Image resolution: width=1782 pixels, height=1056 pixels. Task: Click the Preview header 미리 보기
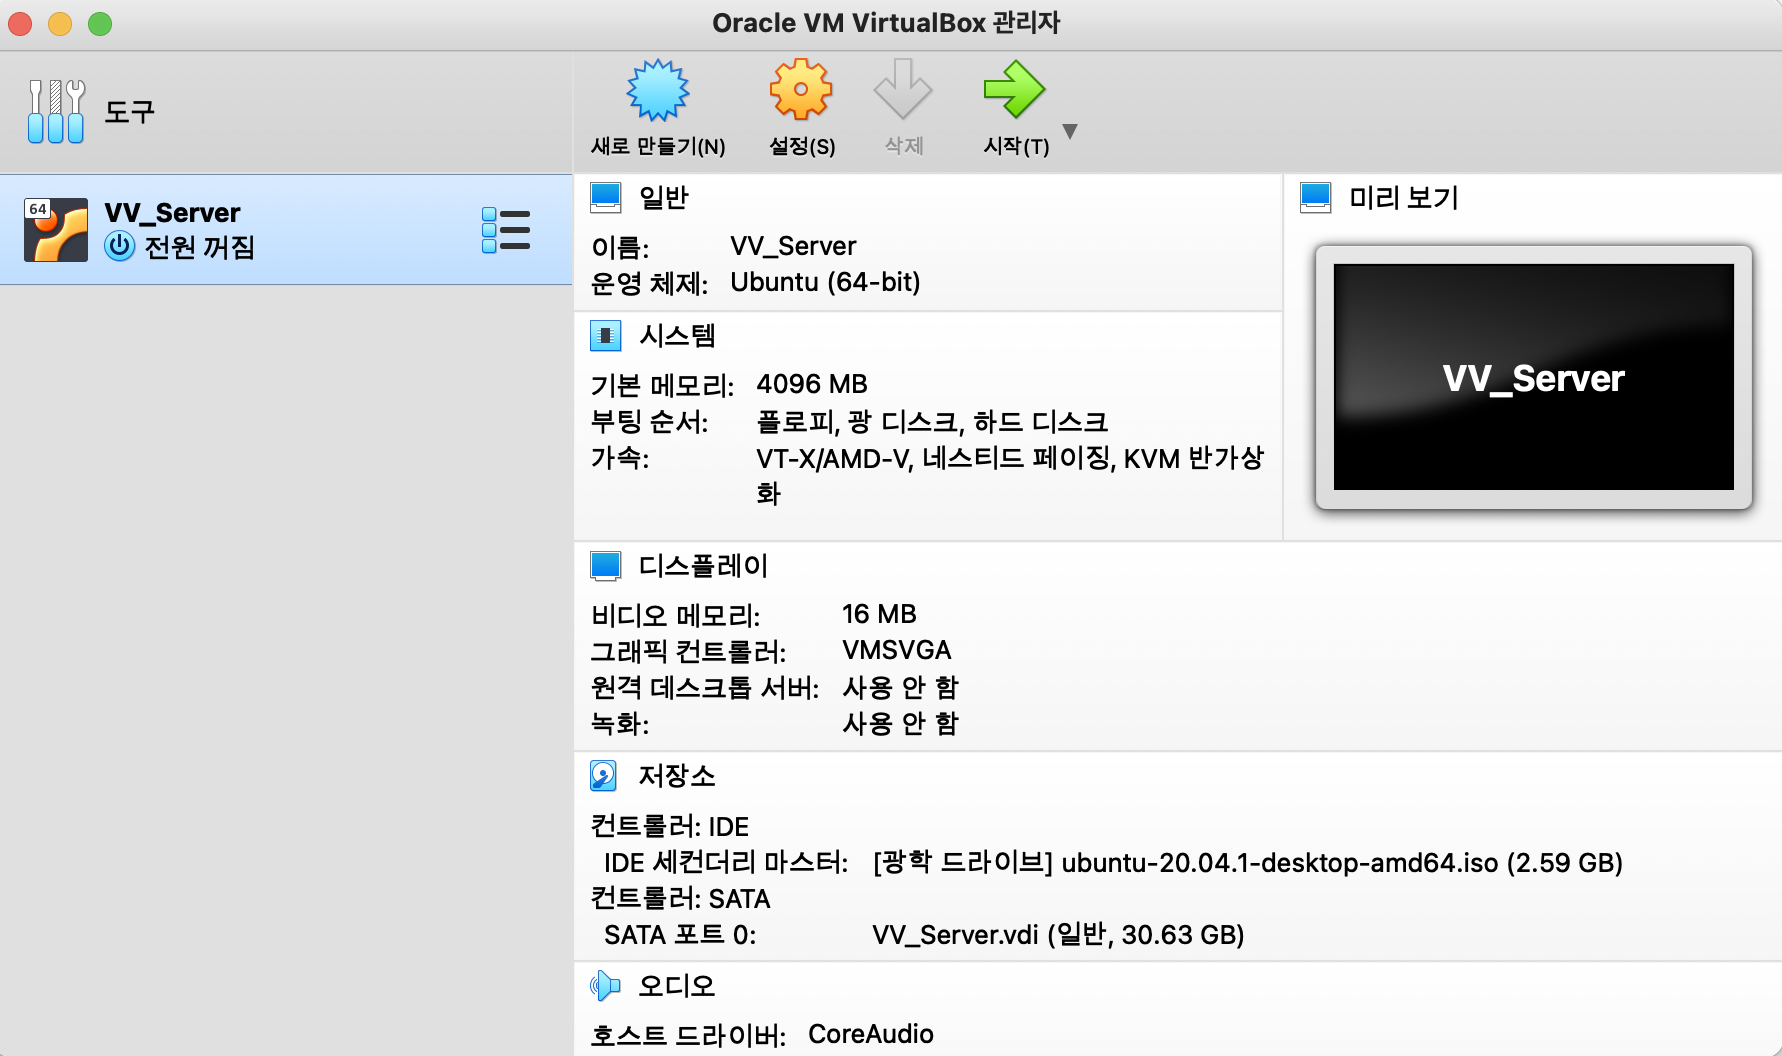[x=1404, y=198]
